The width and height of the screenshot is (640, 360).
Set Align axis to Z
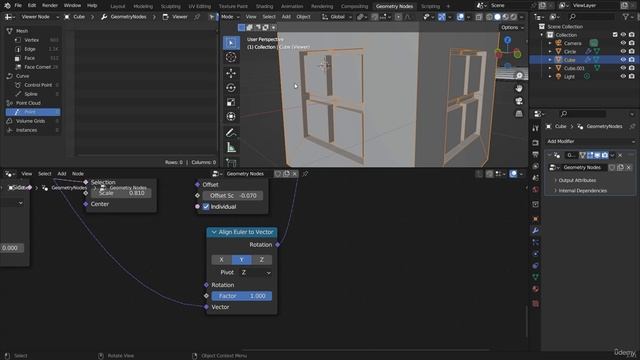click(262, 260)
